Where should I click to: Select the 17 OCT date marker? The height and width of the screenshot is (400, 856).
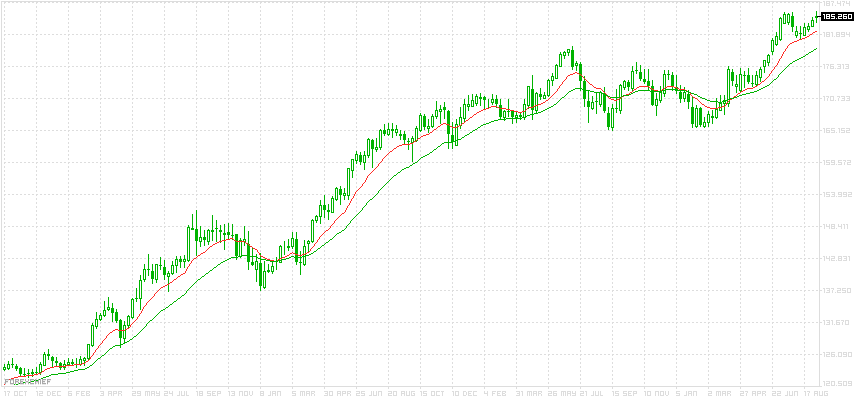14,394
